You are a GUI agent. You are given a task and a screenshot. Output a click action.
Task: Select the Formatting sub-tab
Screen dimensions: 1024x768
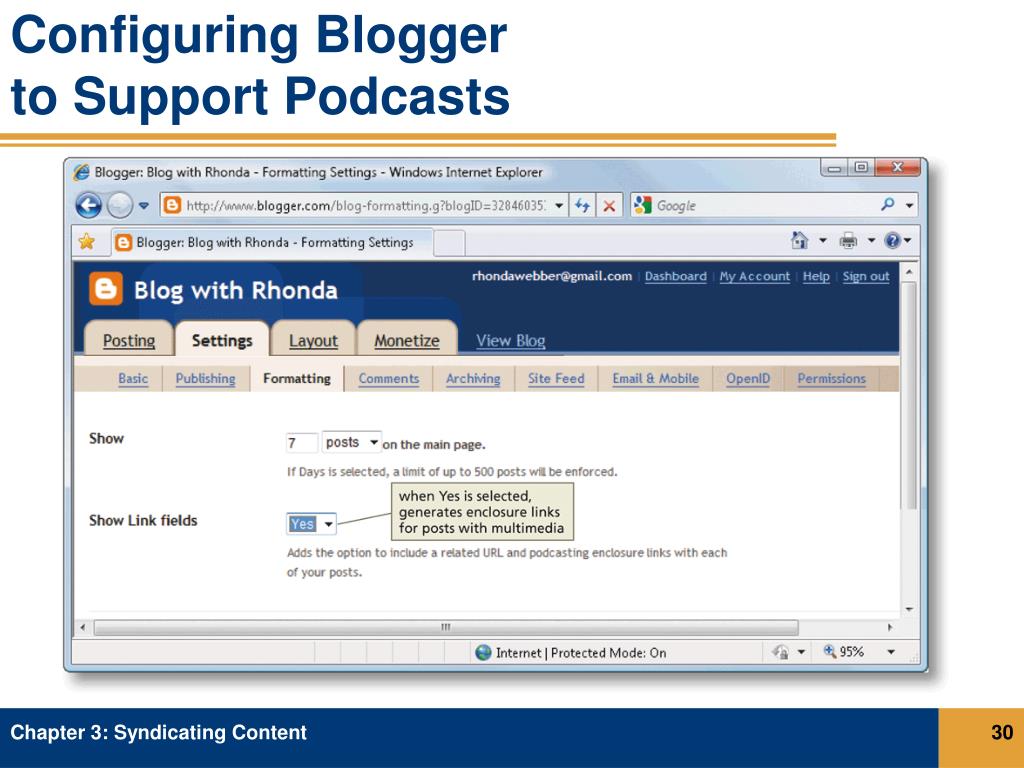[x=296, y=379]
